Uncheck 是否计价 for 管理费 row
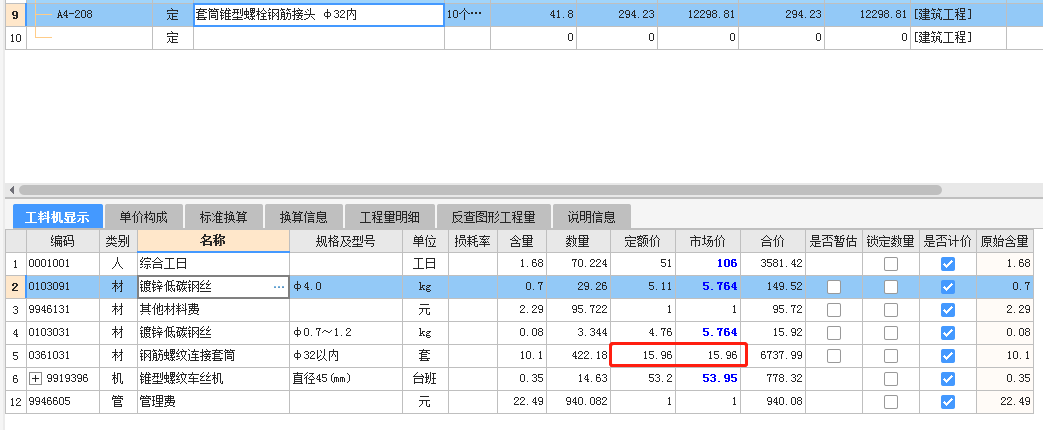The height and width of the screenshot is (430, 1043). pyautogui.click(x=948, y=402)
